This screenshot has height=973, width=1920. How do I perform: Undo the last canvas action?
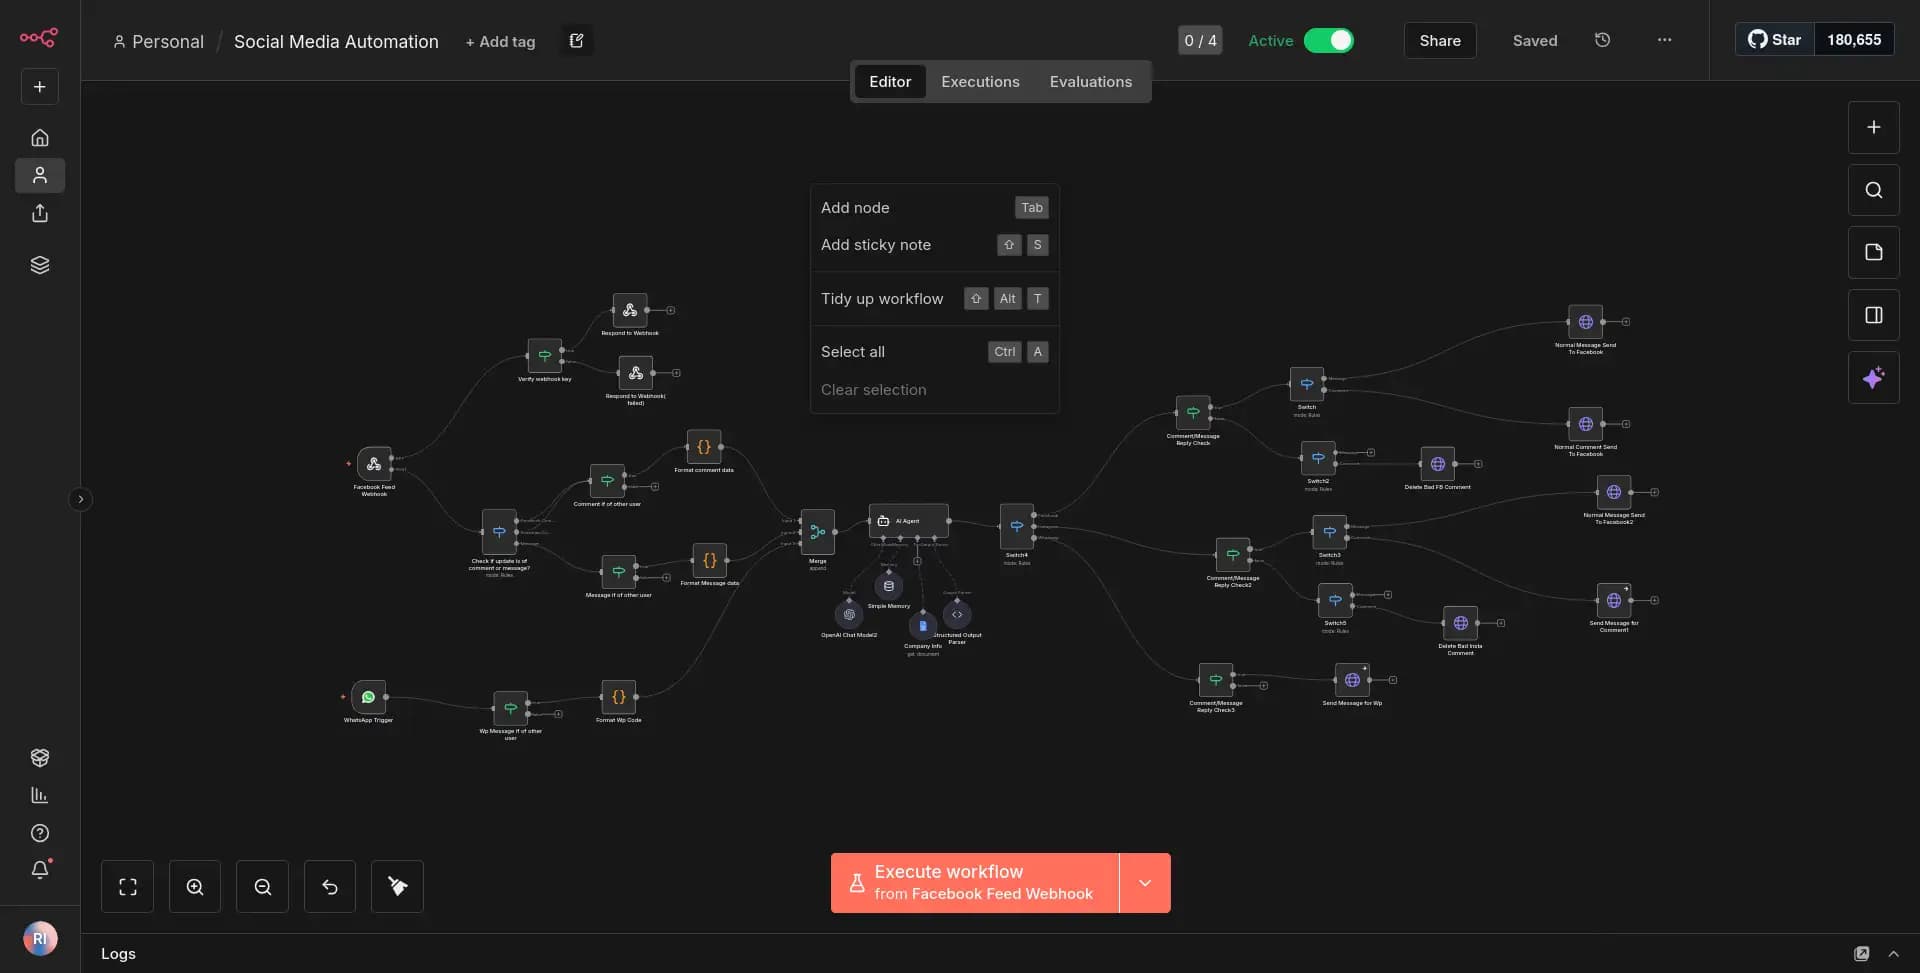329,886
